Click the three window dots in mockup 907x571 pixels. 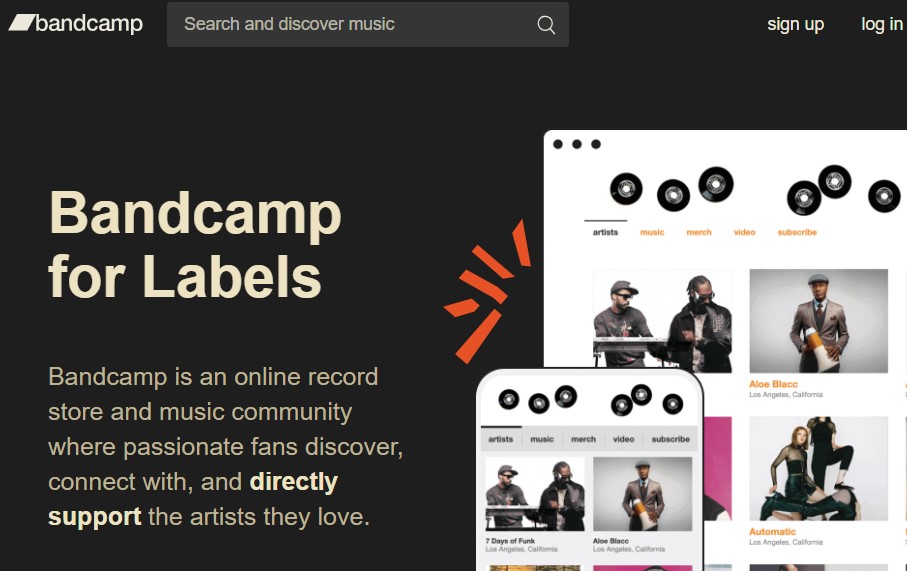point(577,144)
